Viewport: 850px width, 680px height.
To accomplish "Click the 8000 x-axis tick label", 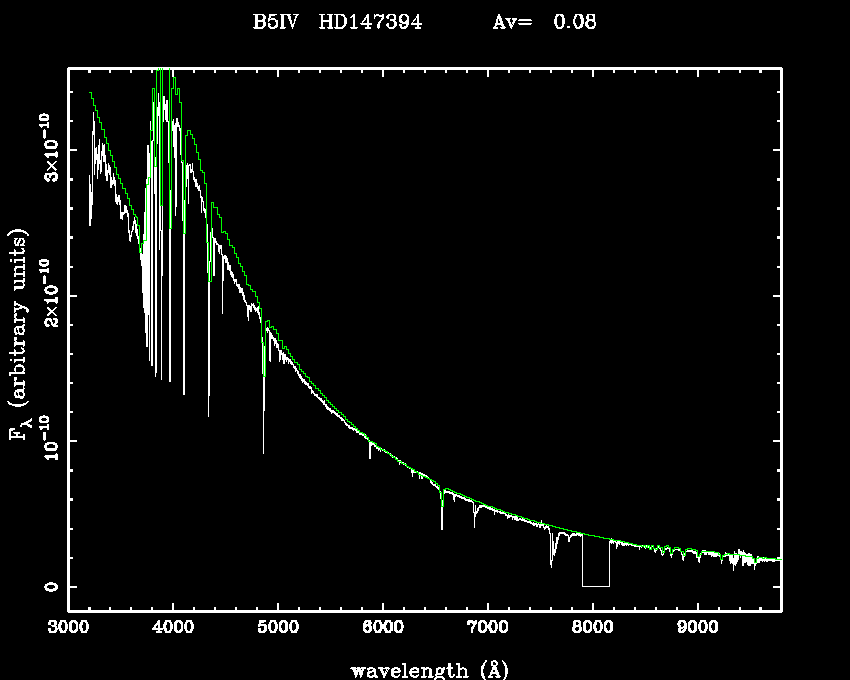I will pyautogui.click(x=592, y=628).
